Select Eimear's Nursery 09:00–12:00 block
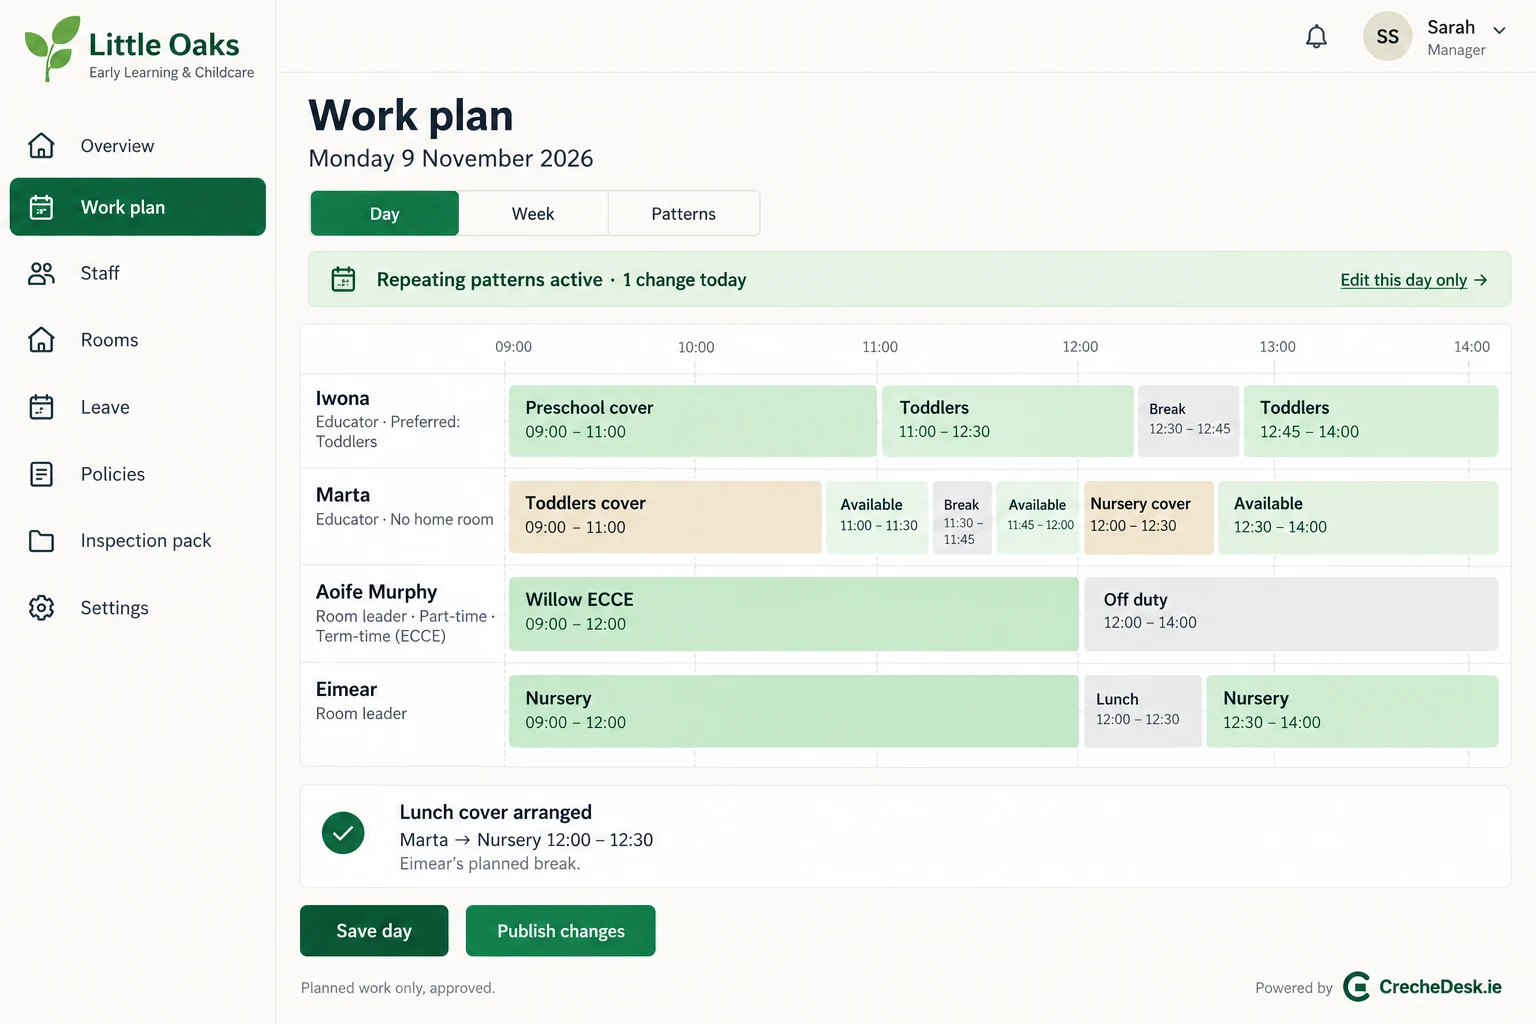The width and height of the screenshot is (1536, 1024). coord(794,711)
